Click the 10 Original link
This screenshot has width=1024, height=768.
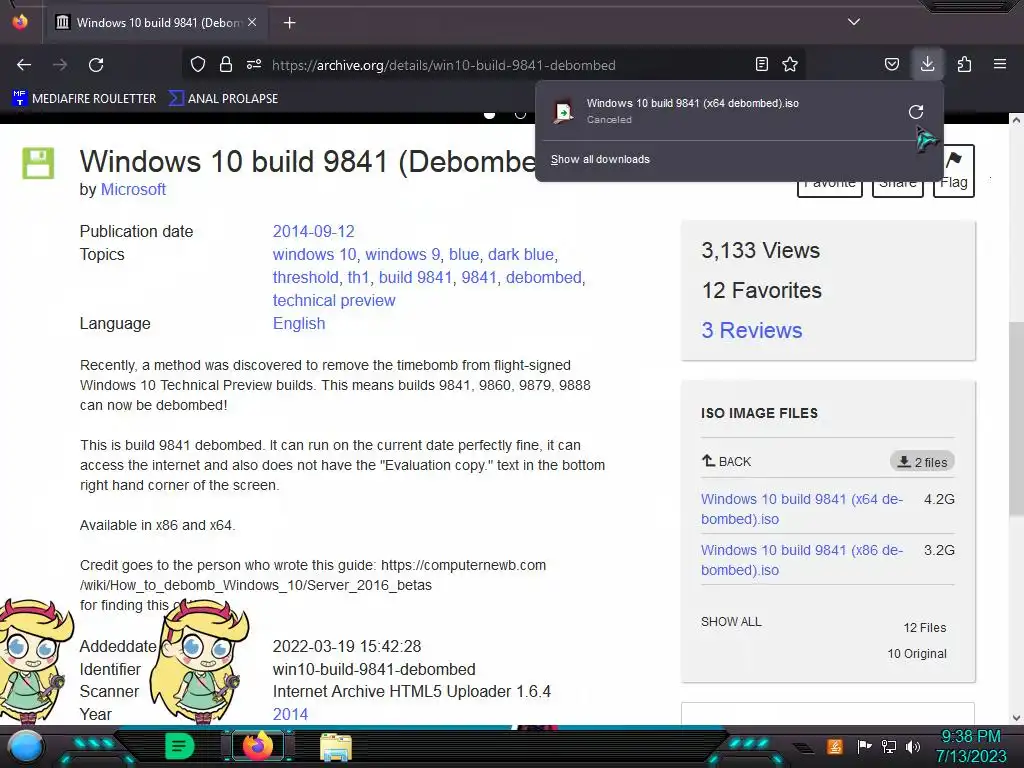point(917,654)
